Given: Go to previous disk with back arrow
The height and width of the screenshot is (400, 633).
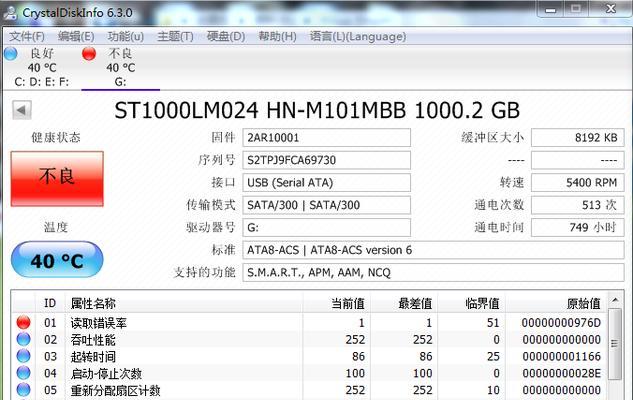Looking at the screenshot, I should (x=22, y=110).
